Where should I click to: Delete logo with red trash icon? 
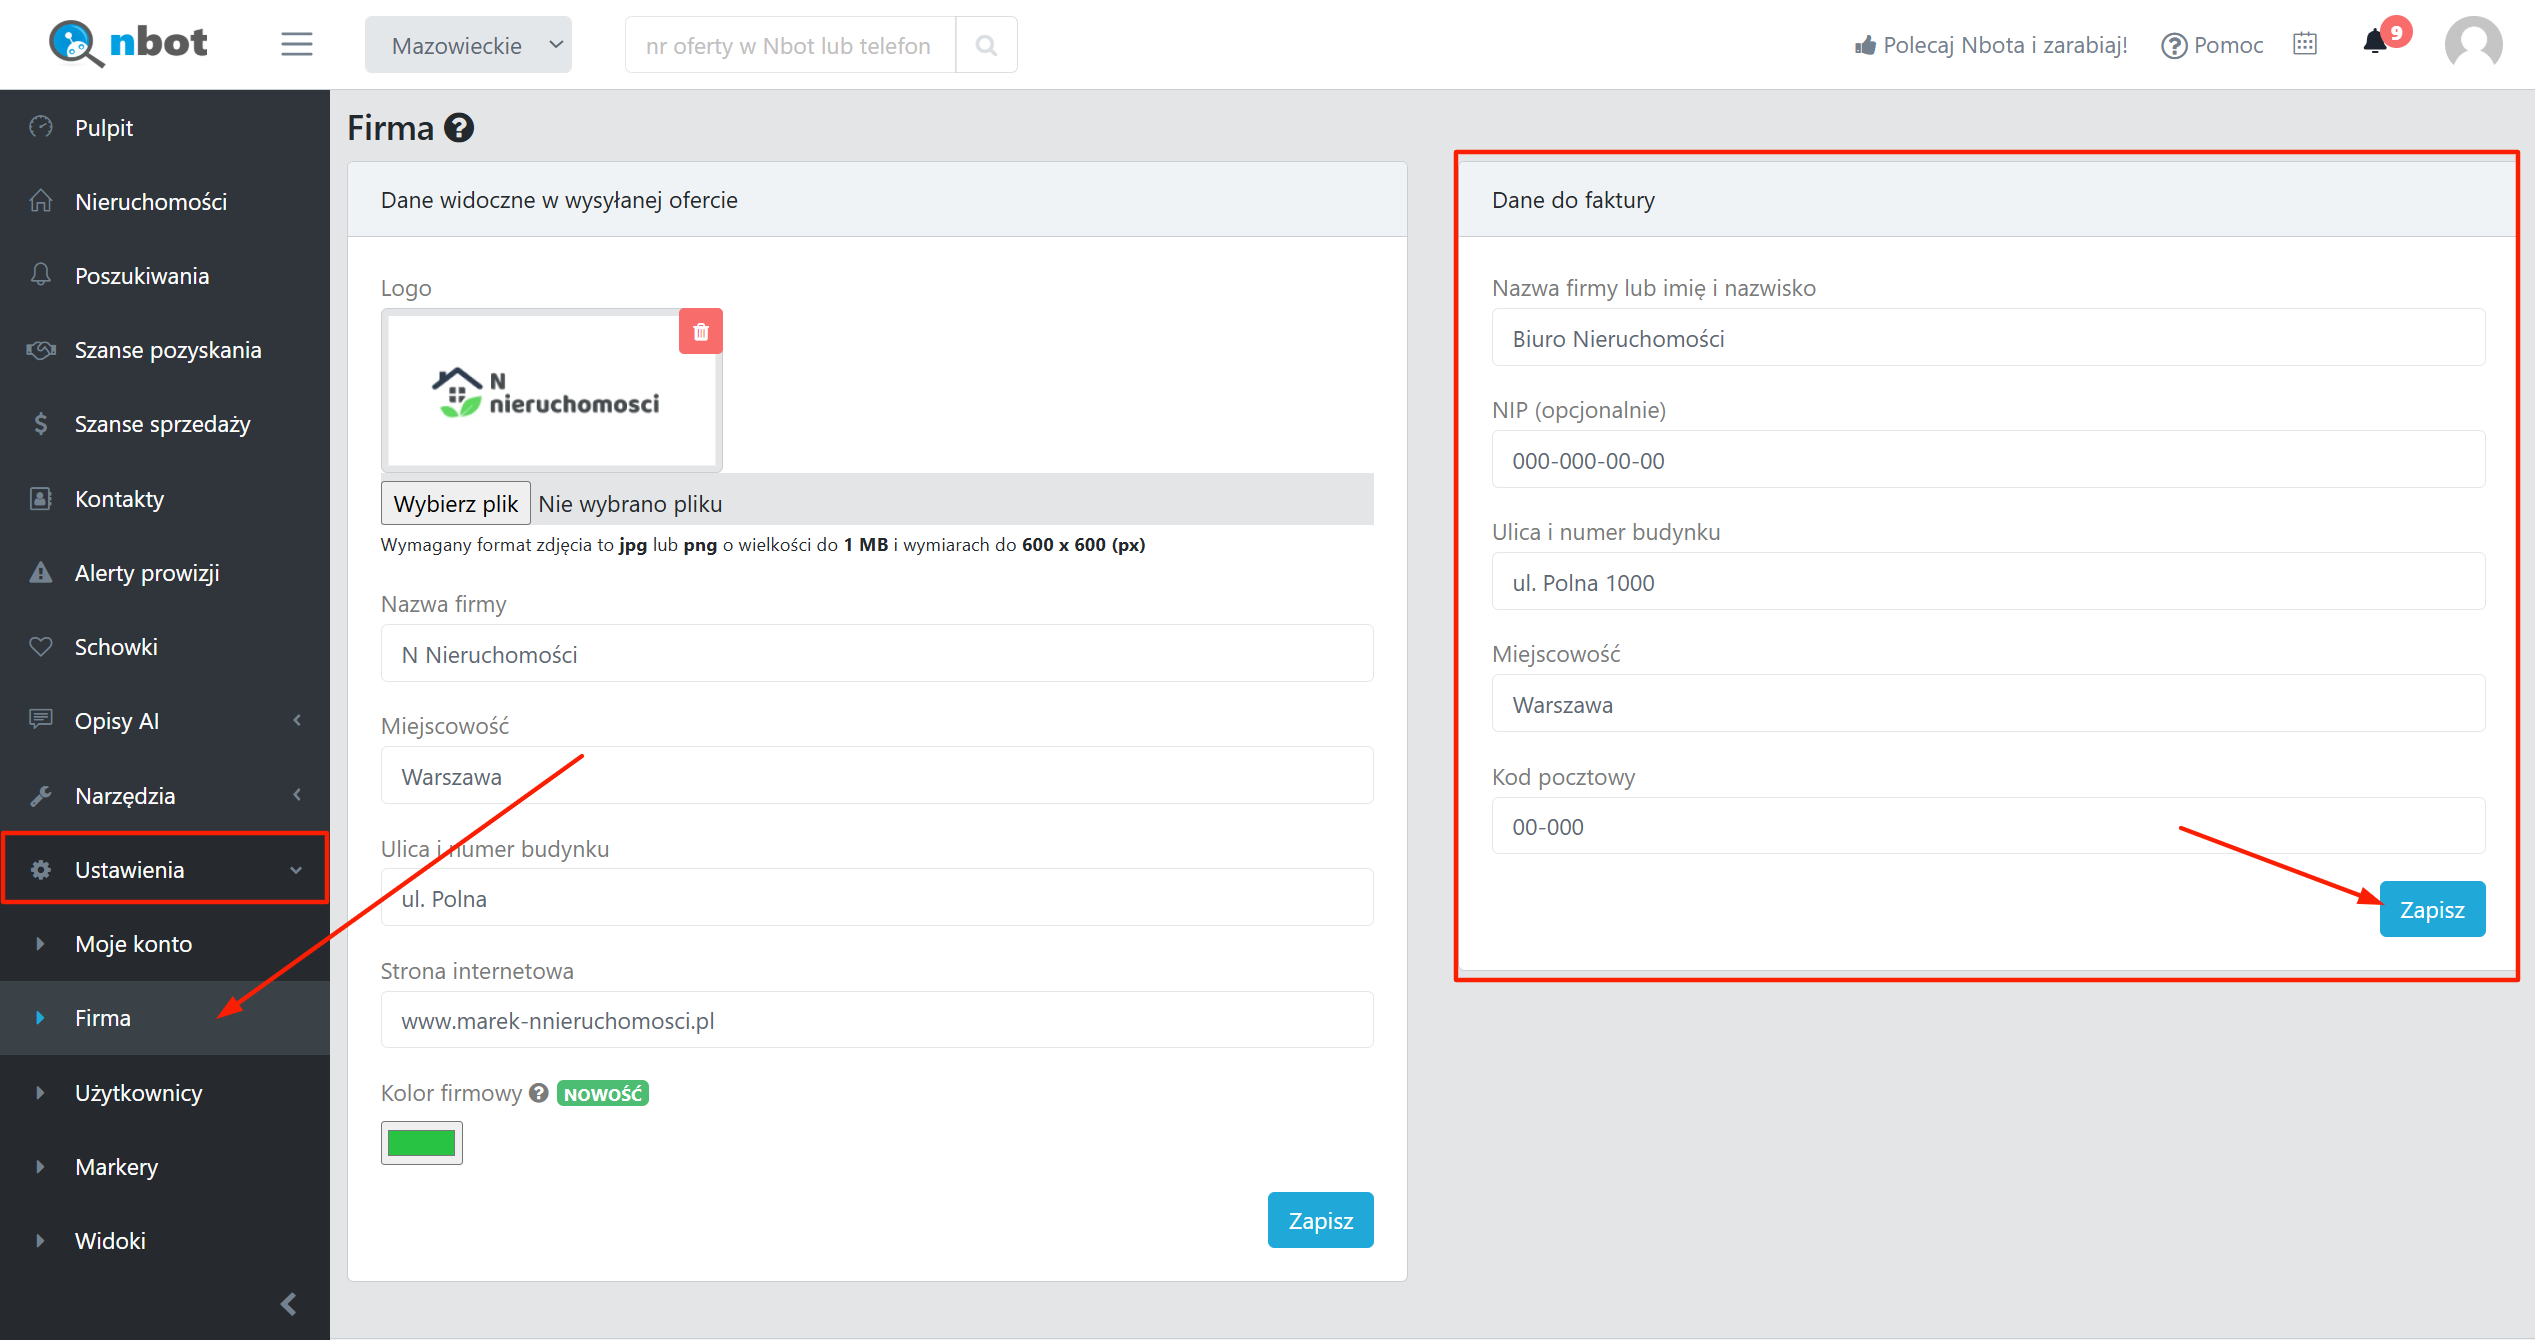pos(701,332)
